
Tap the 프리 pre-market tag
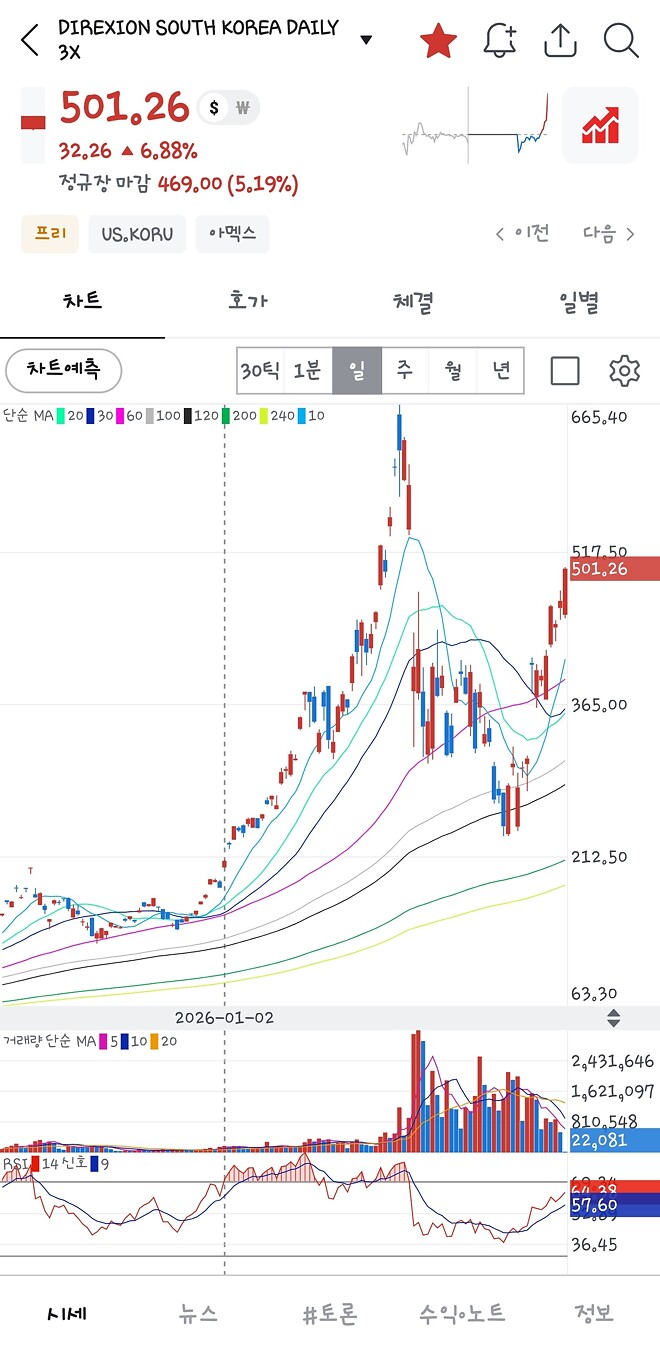click(50, 234)
